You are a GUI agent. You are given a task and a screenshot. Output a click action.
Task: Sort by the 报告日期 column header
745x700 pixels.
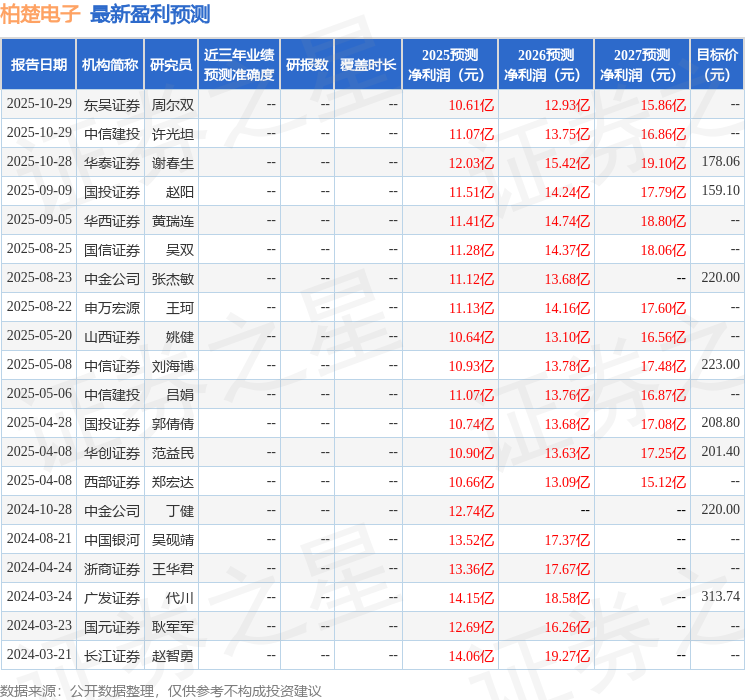(x=38, y=64)
